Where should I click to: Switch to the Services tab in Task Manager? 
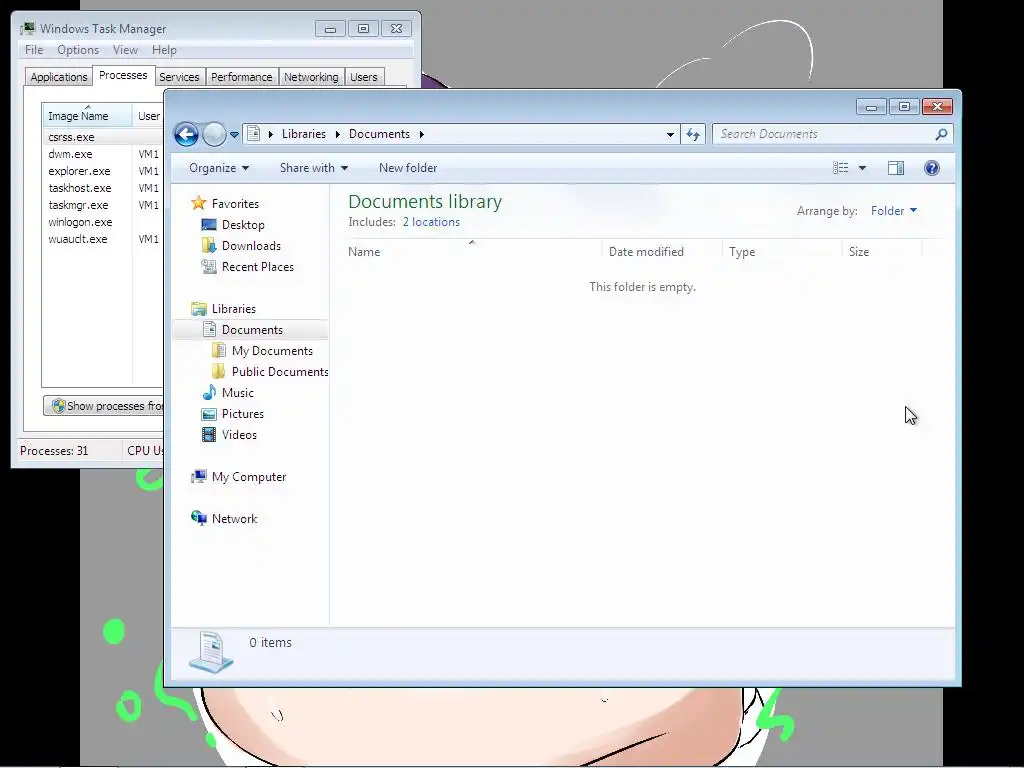click(x=179, y=77)
